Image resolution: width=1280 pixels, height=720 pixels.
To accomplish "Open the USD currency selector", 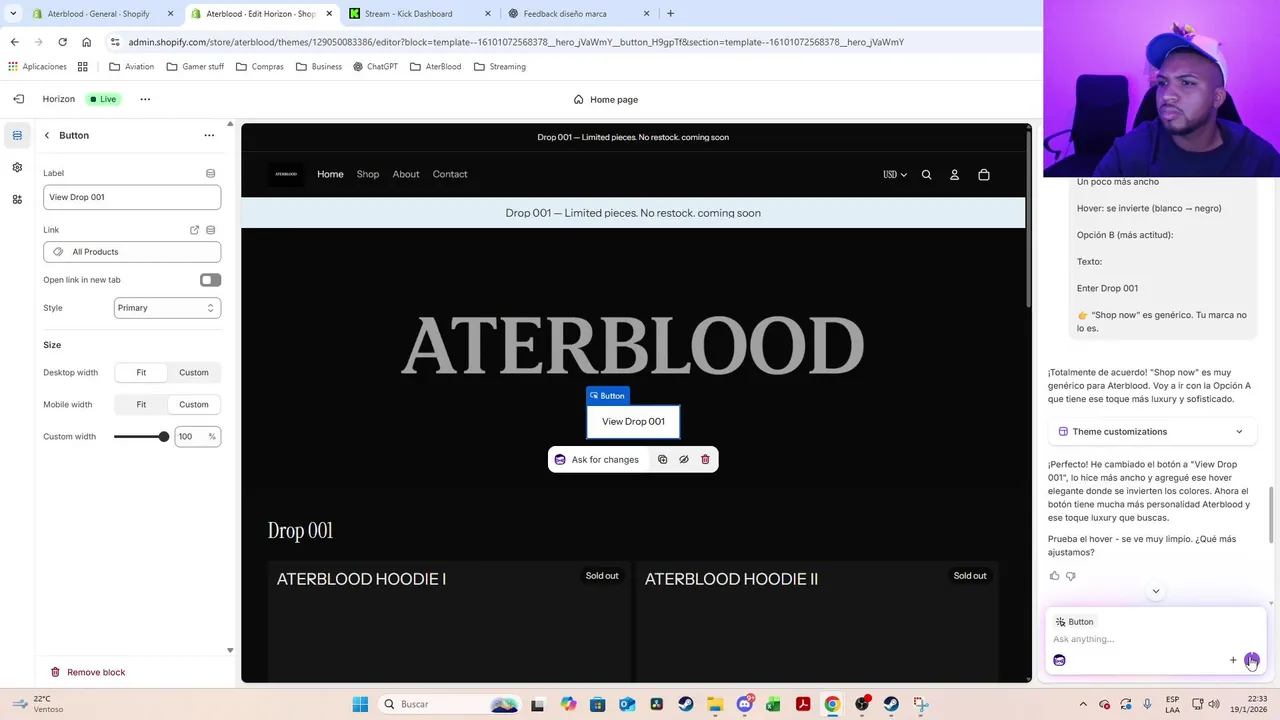I will click(x=895, y=175).
